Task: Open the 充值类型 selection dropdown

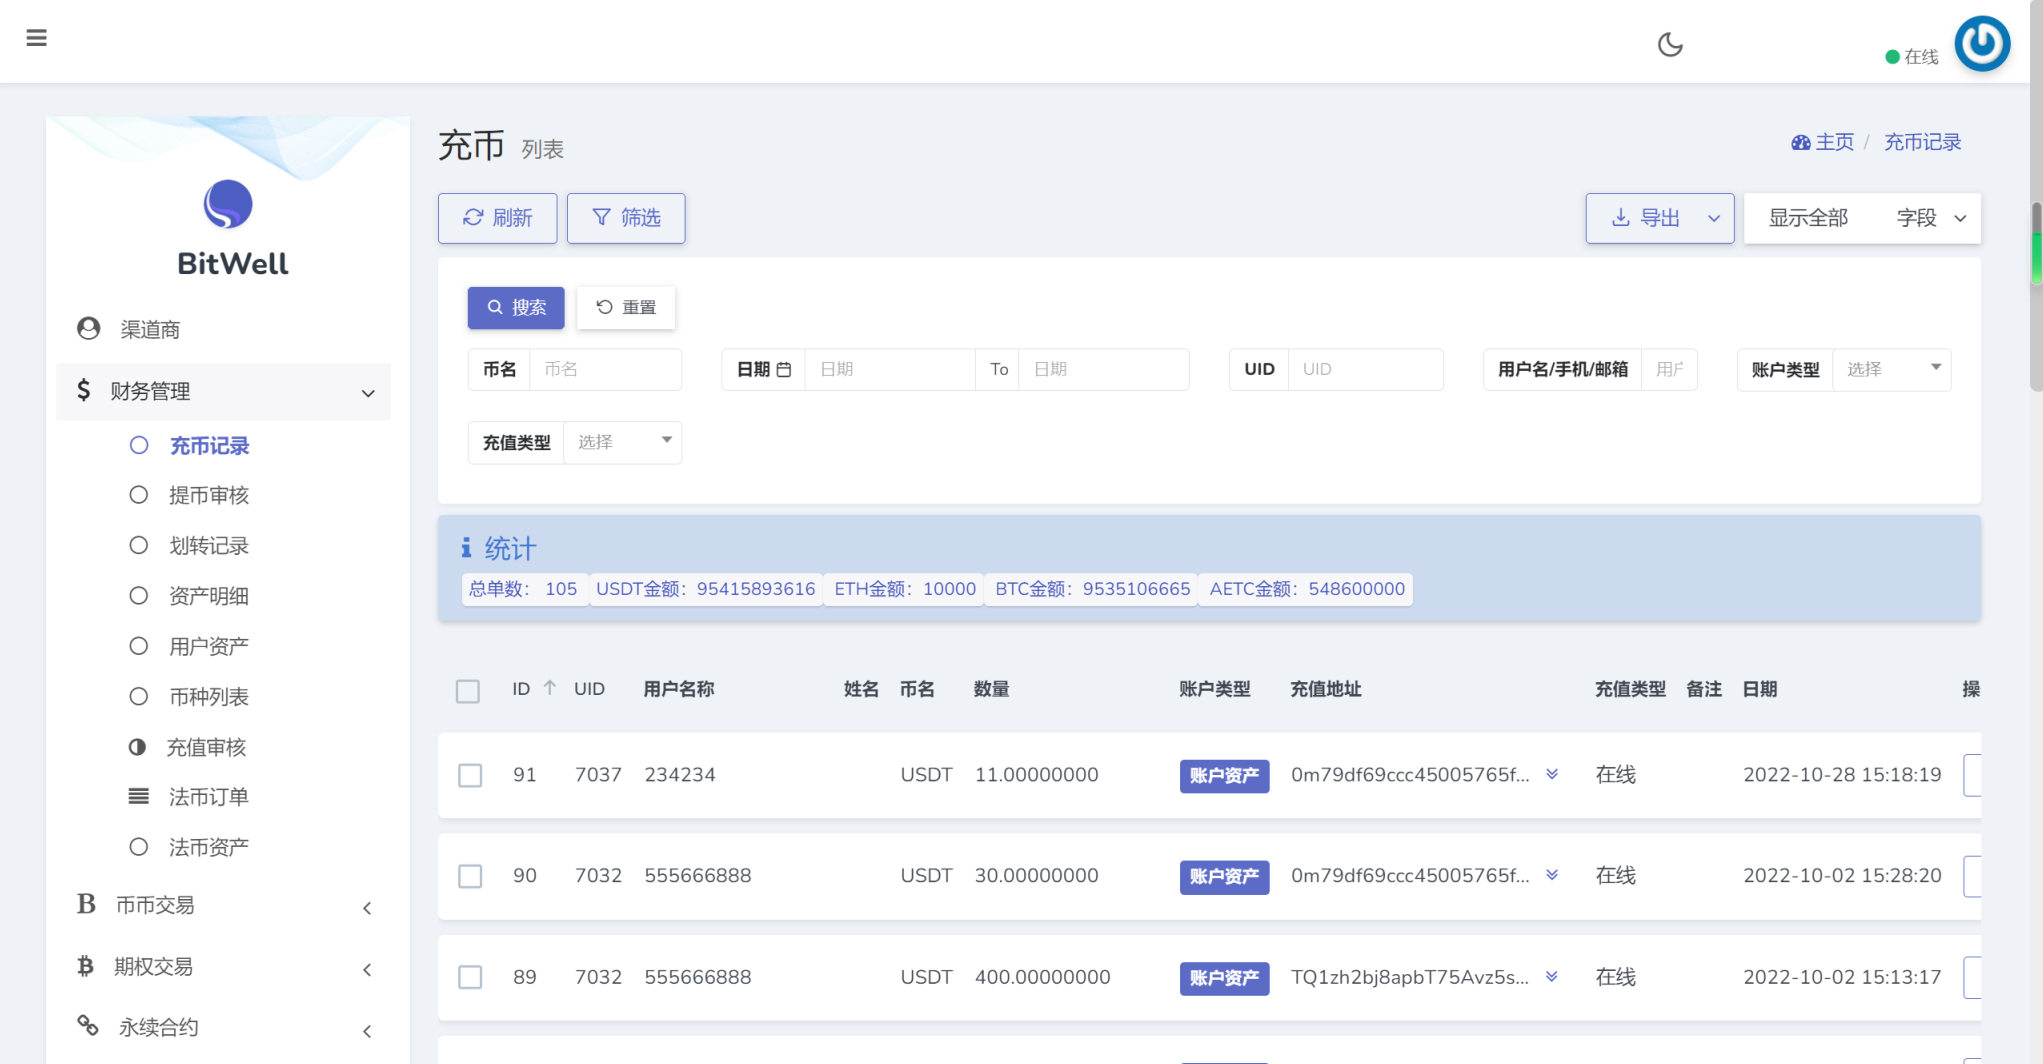Action: coord(622,442)
